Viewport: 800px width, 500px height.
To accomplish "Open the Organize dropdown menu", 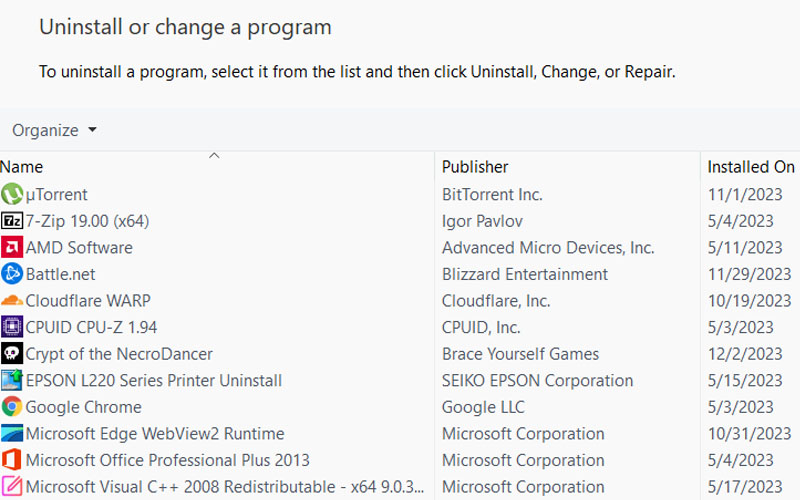I will 54,130.
